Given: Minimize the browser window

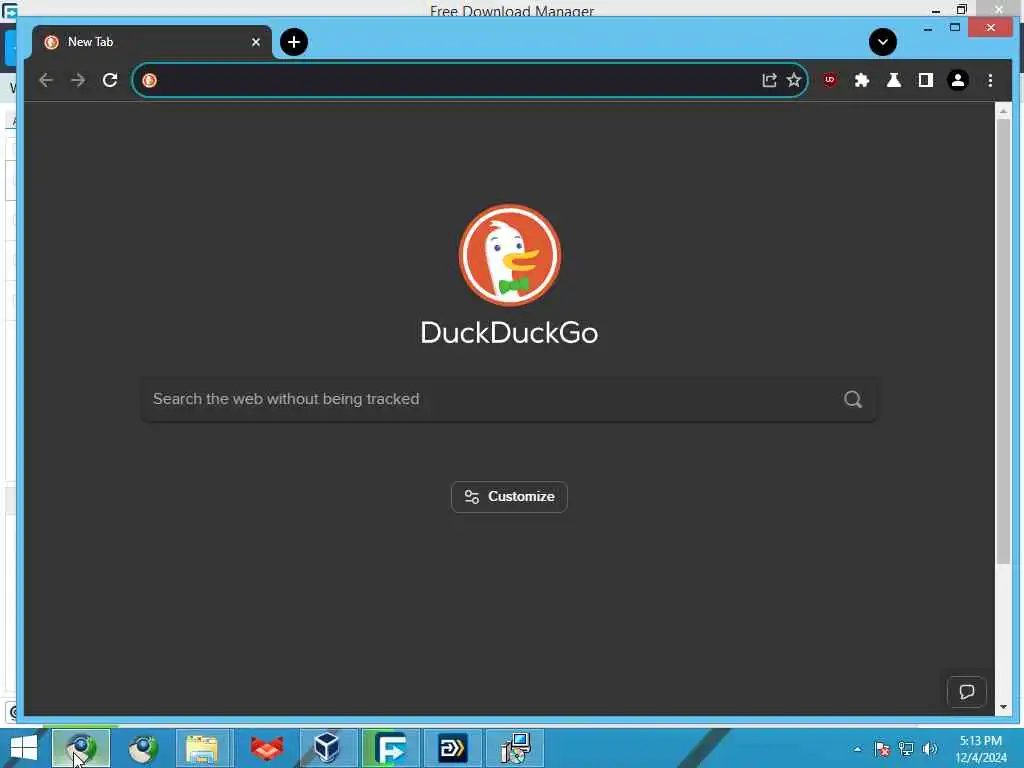Looking at the screenshot, I should (x=928, y=28).
